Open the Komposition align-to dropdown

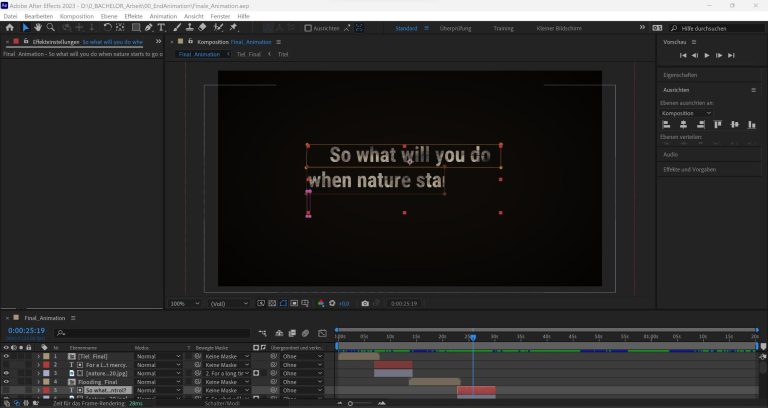click(688, 113)
